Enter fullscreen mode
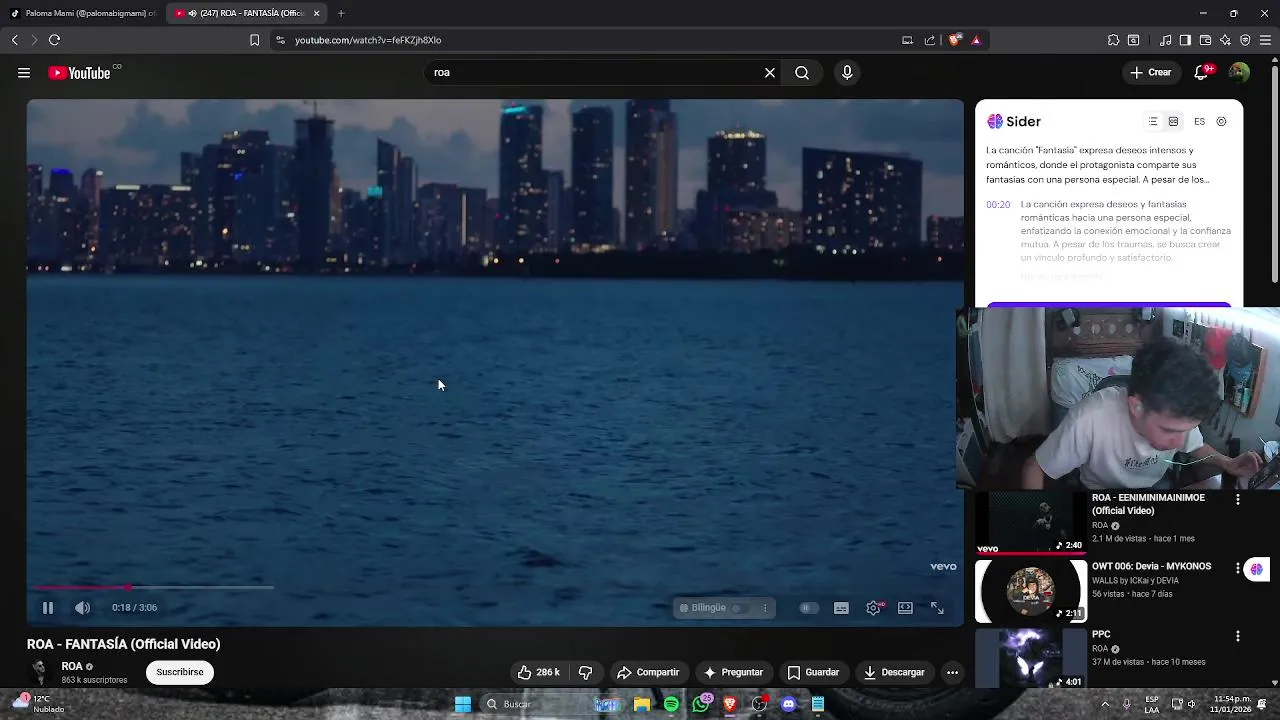The image size is (1280, 720). click(x=937, y=608)
